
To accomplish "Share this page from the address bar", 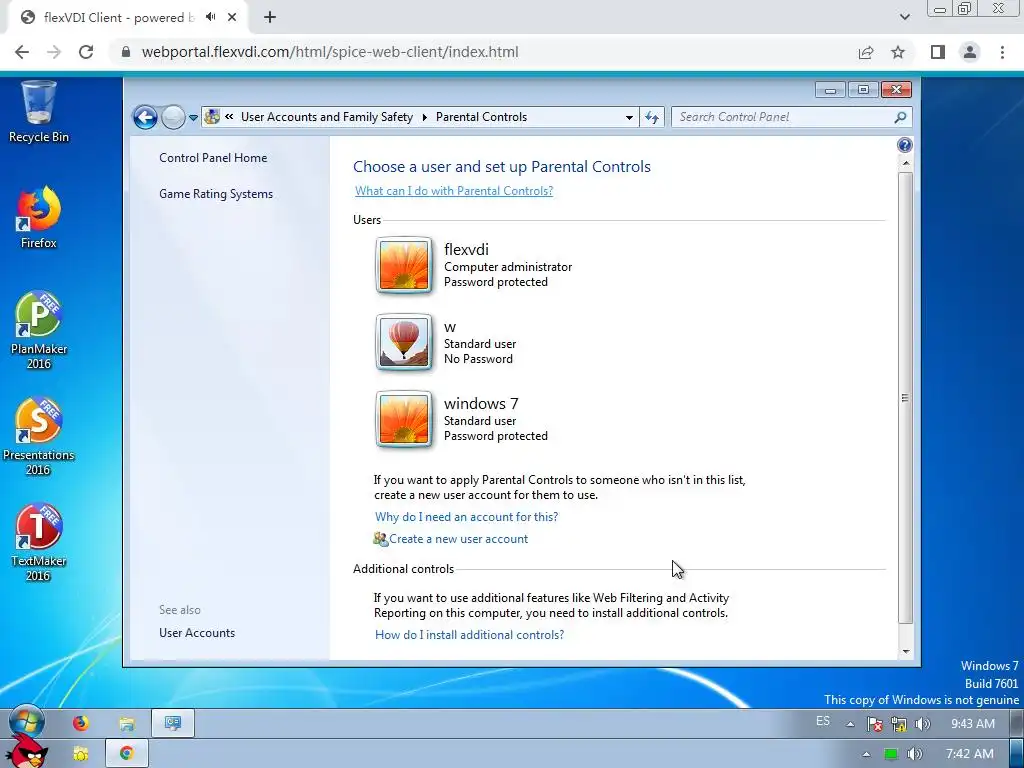I will 866,52.
